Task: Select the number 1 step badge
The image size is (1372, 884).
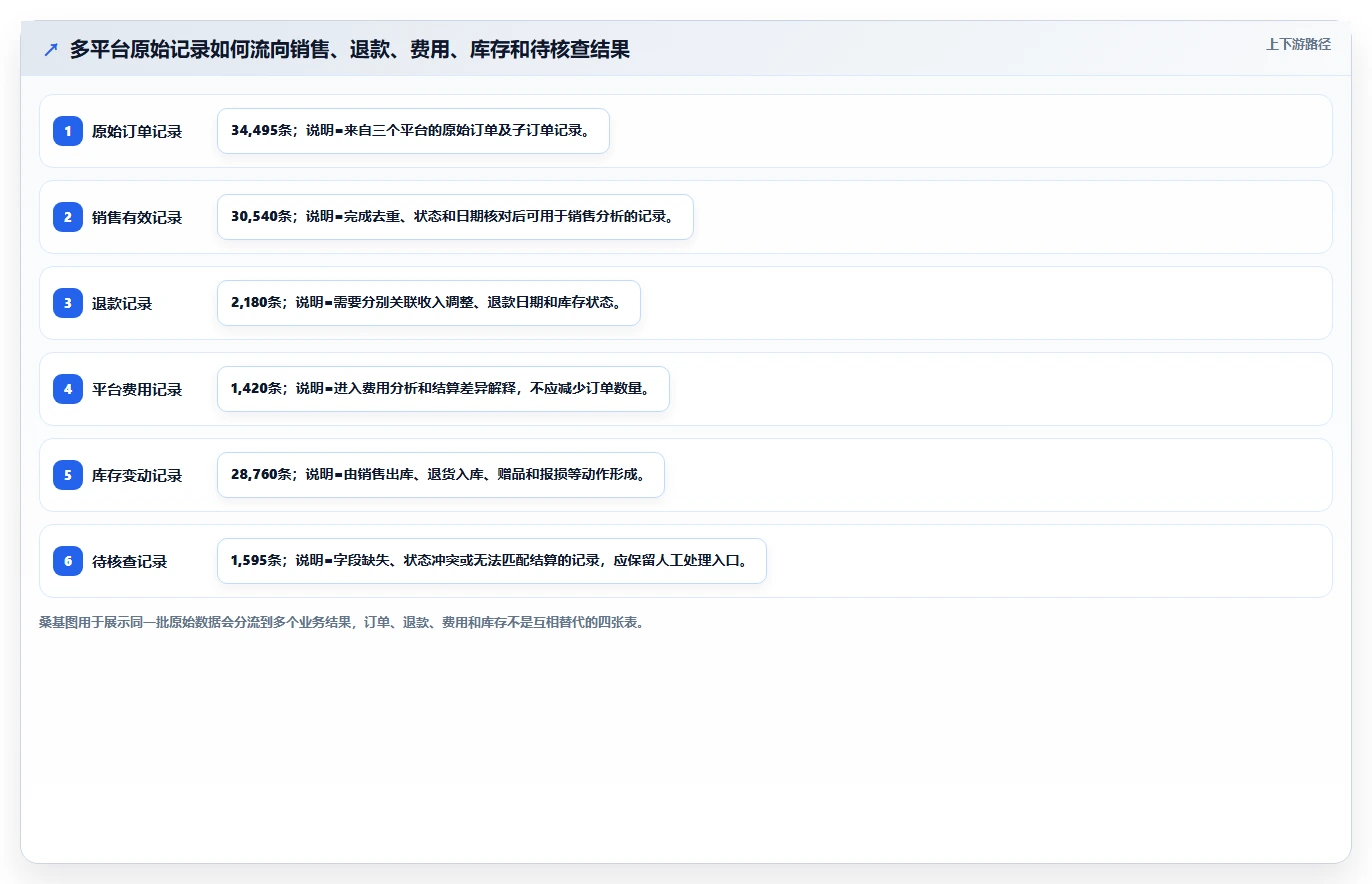Action: (x=68, y=131)
